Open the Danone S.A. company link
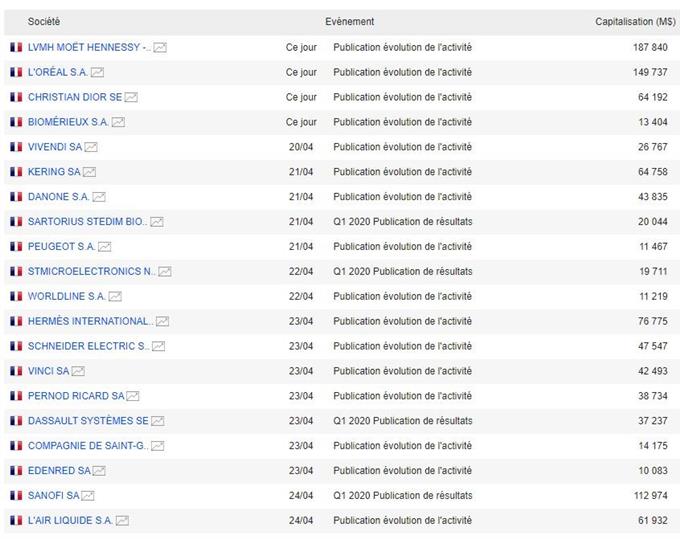The height and width of the screenshot is (539, 680). click(59, 197)
